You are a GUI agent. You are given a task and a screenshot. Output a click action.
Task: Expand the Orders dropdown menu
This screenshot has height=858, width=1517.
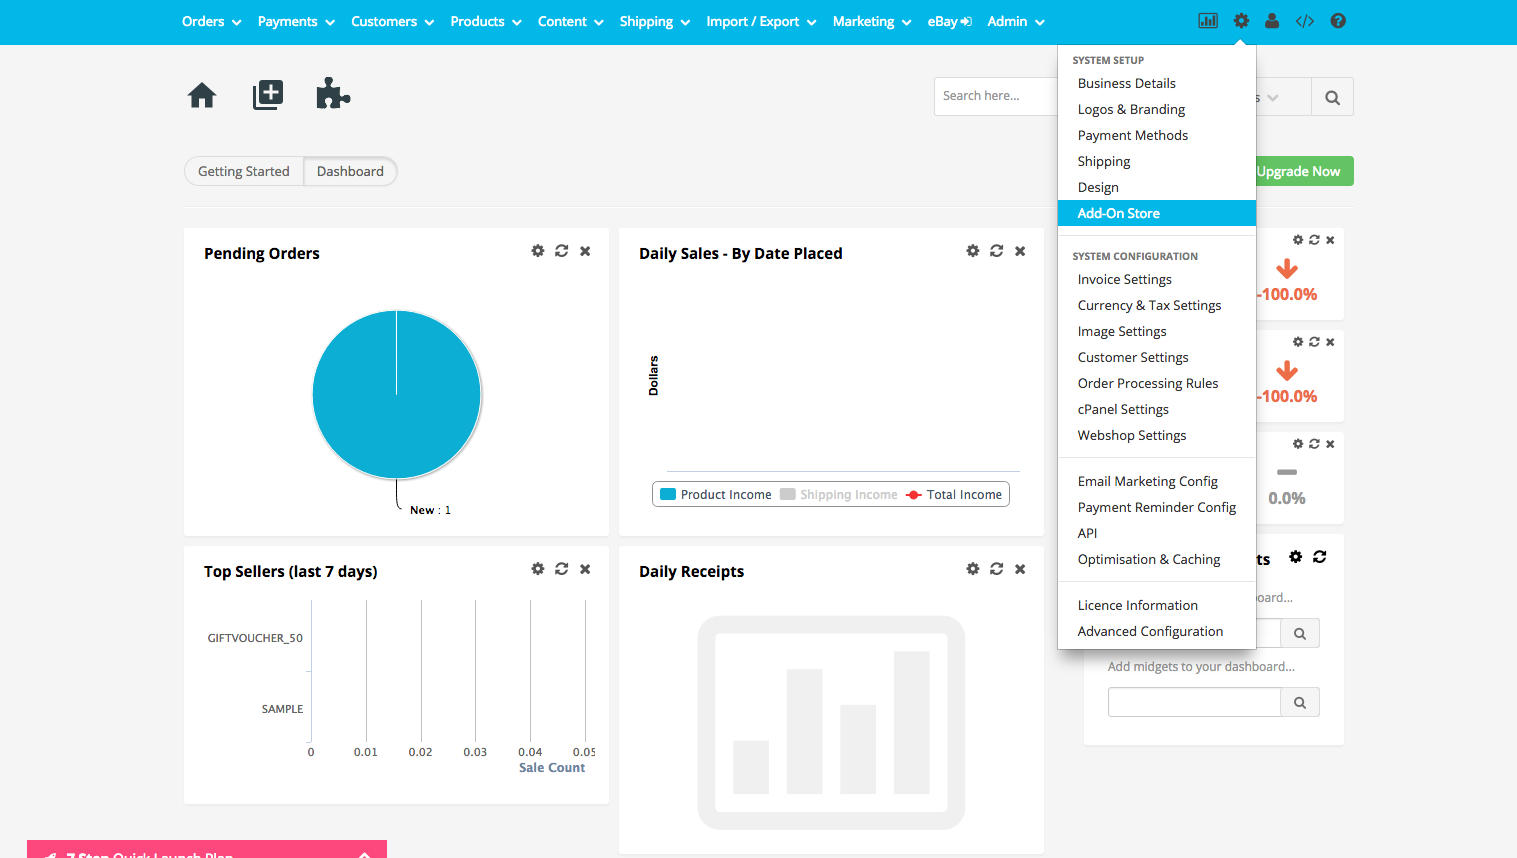point(211,22)
